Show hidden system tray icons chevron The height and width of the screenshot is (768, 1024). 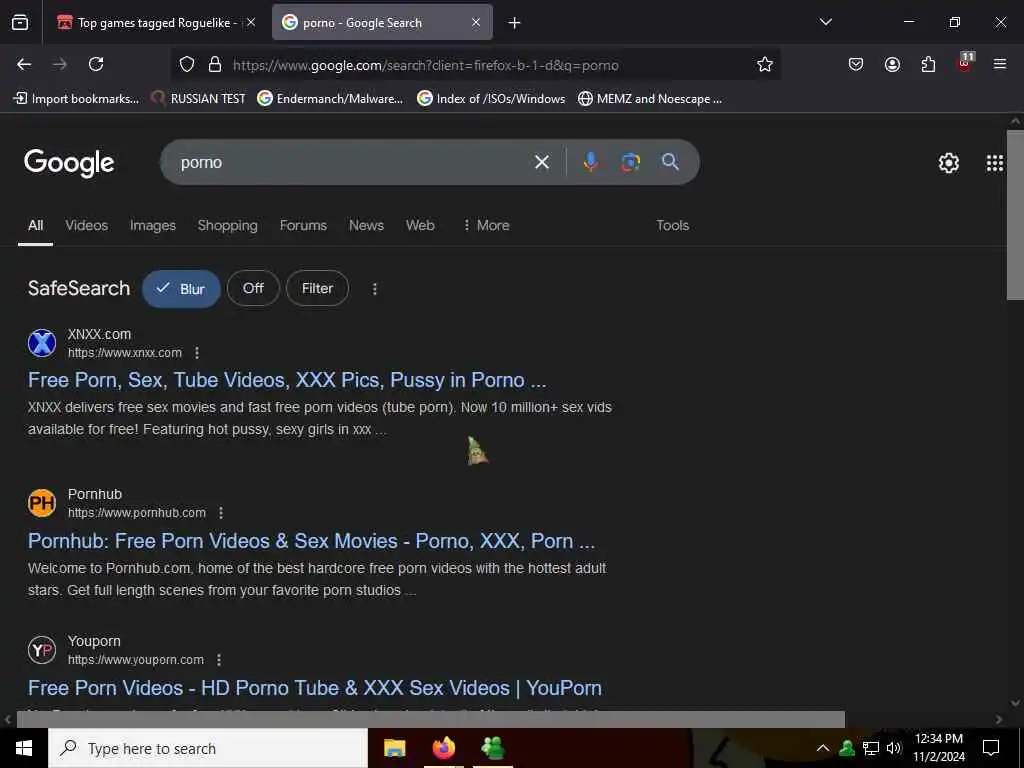[823, 748]
